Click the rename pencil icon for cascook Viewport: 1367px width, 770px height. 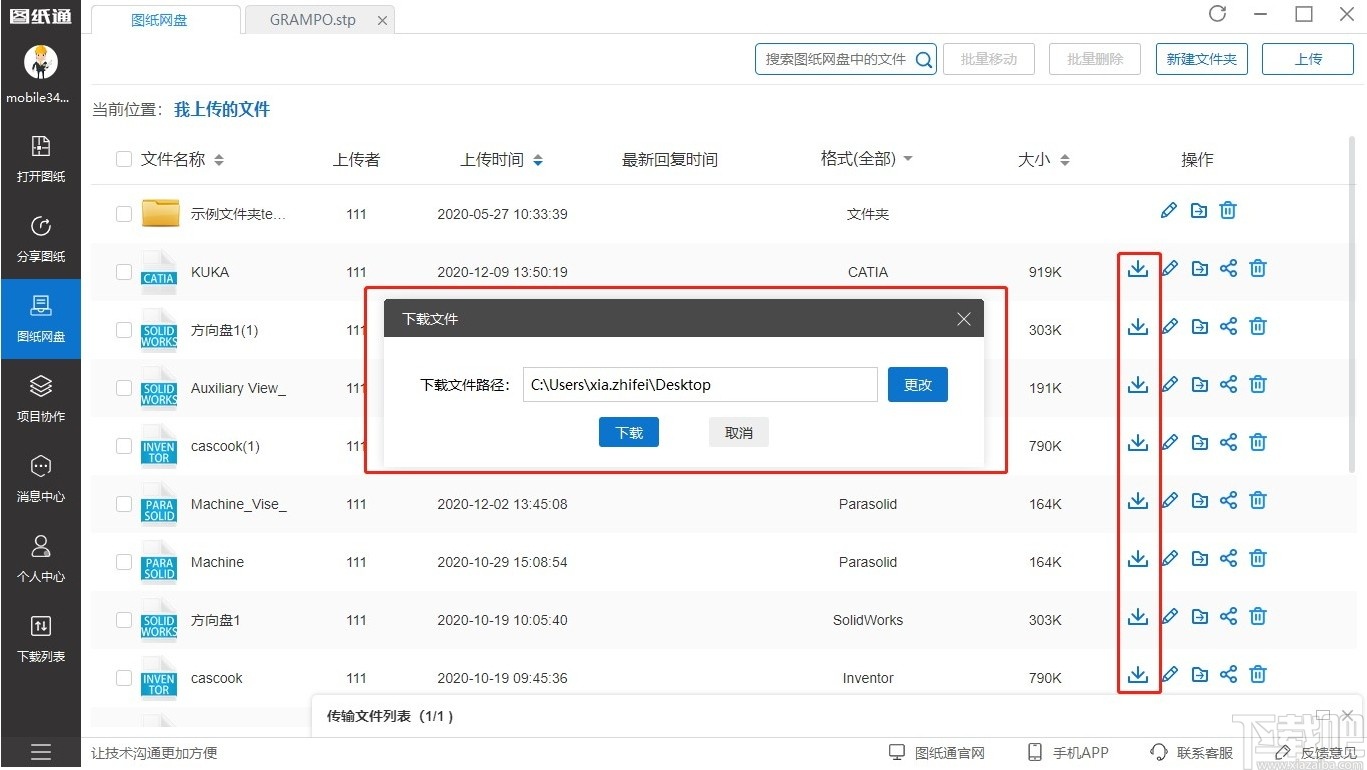pyautogui.click(x=1169, y=674)
